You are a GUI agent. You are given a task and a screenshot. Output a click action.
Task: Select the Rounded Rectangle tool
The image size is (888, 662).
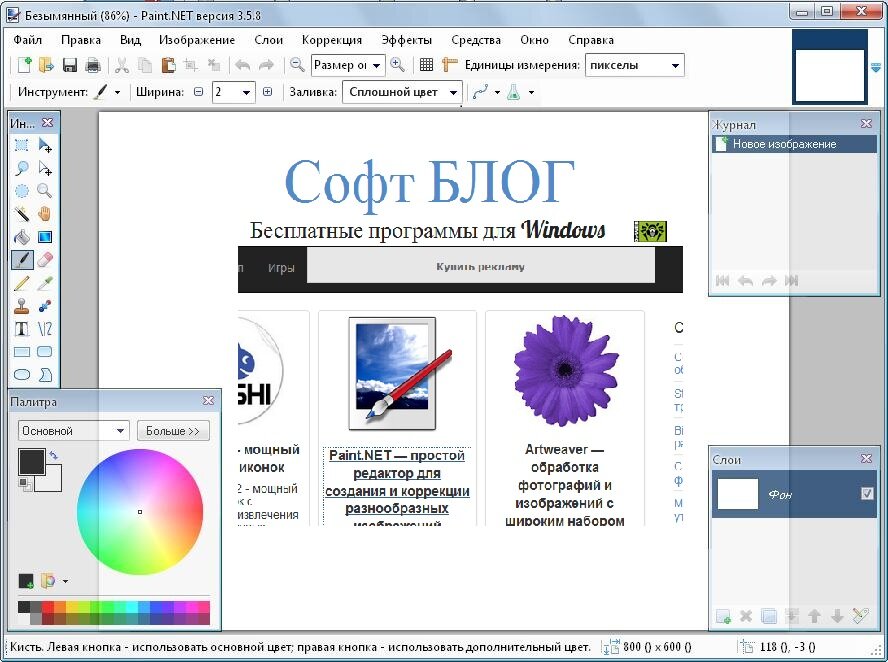pos(45,352)
